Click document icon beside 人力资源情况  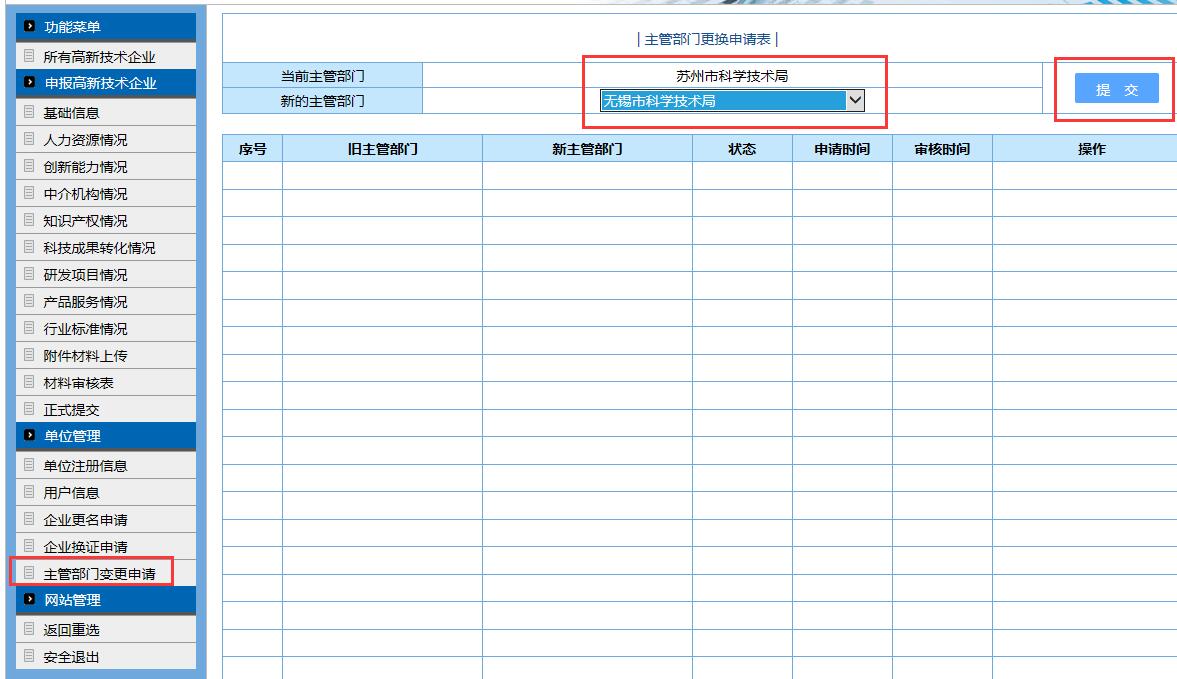click(29, 139)
